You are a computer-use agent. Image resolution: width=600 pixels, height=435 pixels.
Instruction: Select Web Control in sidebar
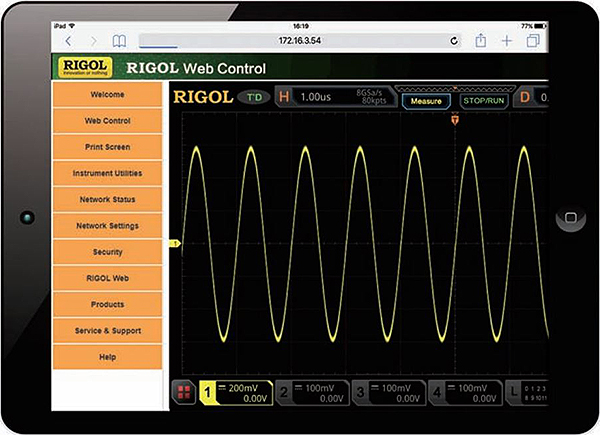[107, 121]
